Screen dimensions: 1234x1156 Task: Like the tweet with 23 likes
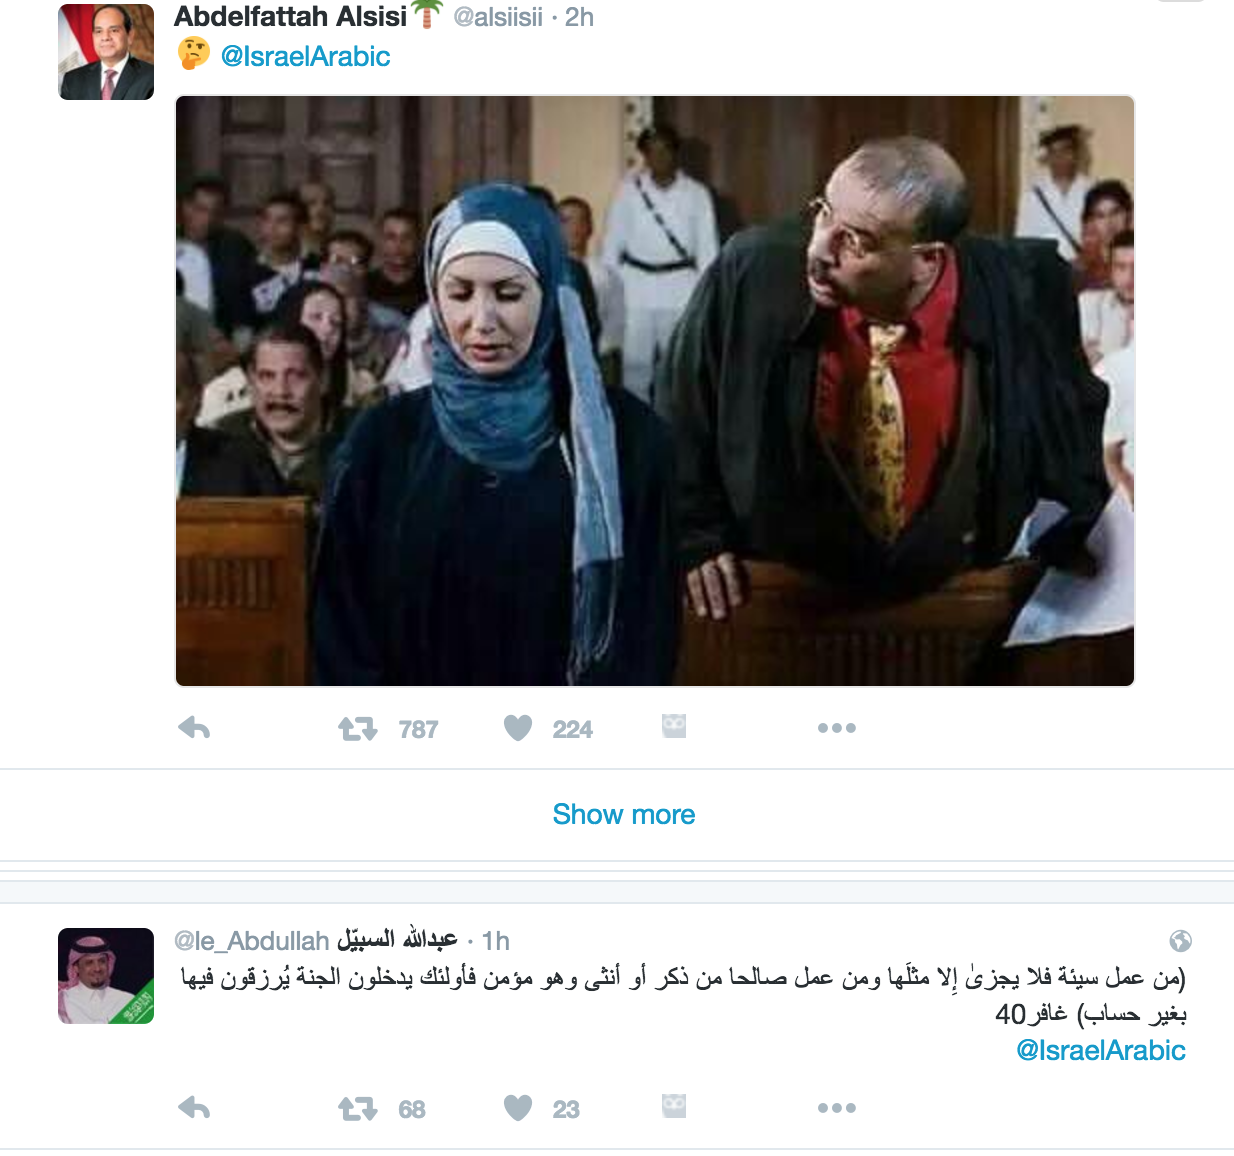(518, 1108)
